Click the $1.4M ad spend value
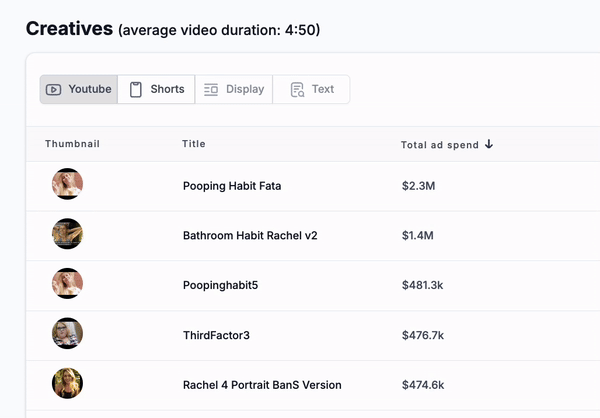This screenshot has width=600, height=418. pos(417,235)
